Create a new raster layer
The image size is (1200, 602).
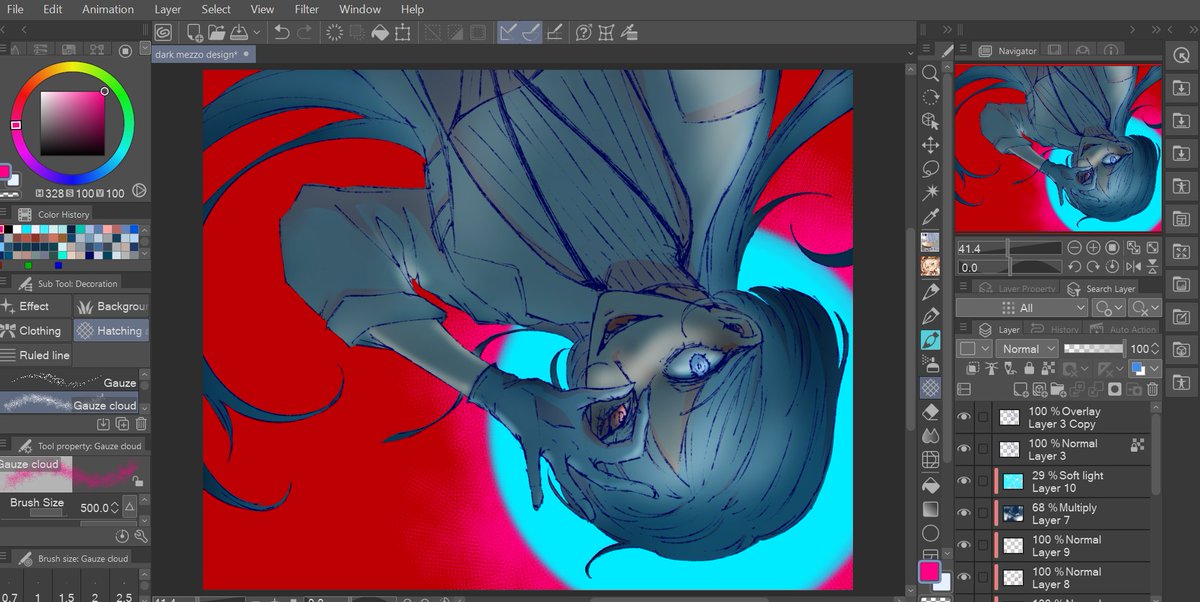pyautogui.click(x=1021, y=389)
